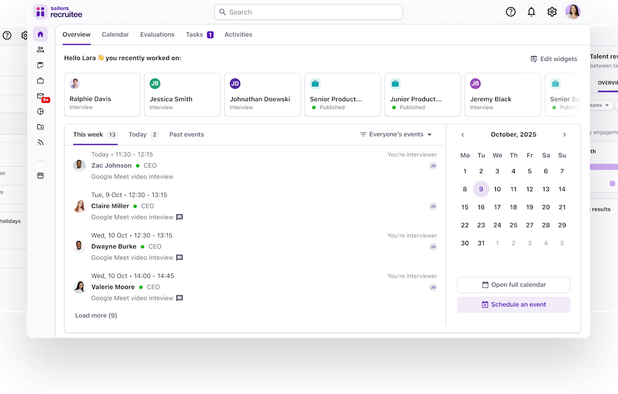Image resolution: width=618 pixels, height=394 pixels.
Task: Open the settings gear icon in header
Action: coord(552,12)
